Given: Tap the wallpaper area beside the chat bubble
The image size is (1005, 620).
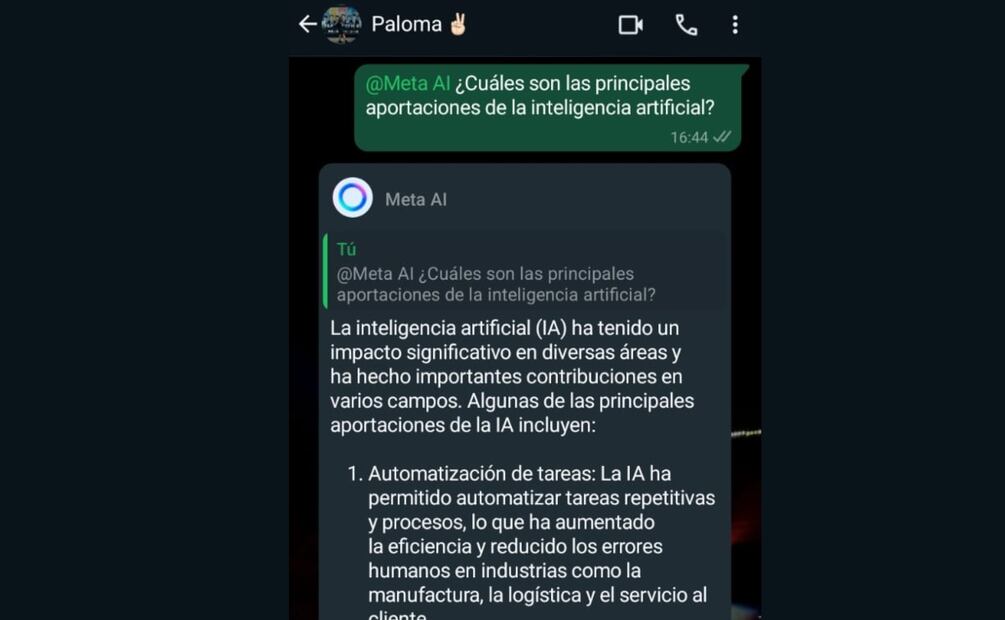Looking at the screenshot, I should 746,385.
